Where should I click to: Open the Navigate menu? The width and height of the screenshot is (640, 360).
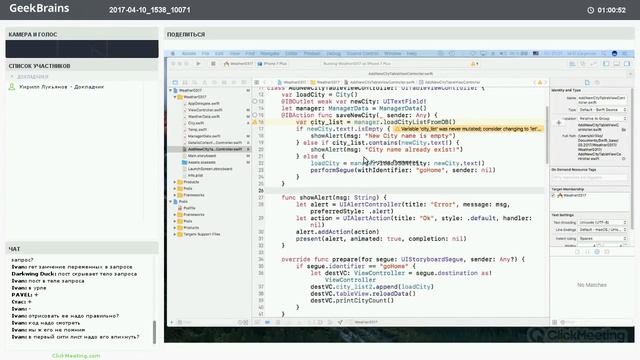[x=270, y=53]
